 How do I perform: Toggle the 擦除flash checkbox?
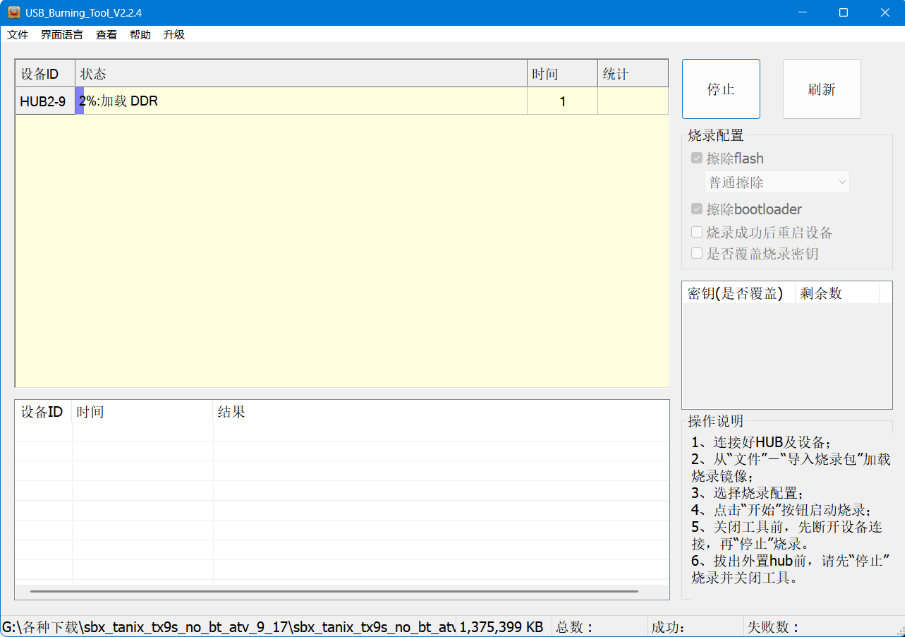[x=696, y=158]
